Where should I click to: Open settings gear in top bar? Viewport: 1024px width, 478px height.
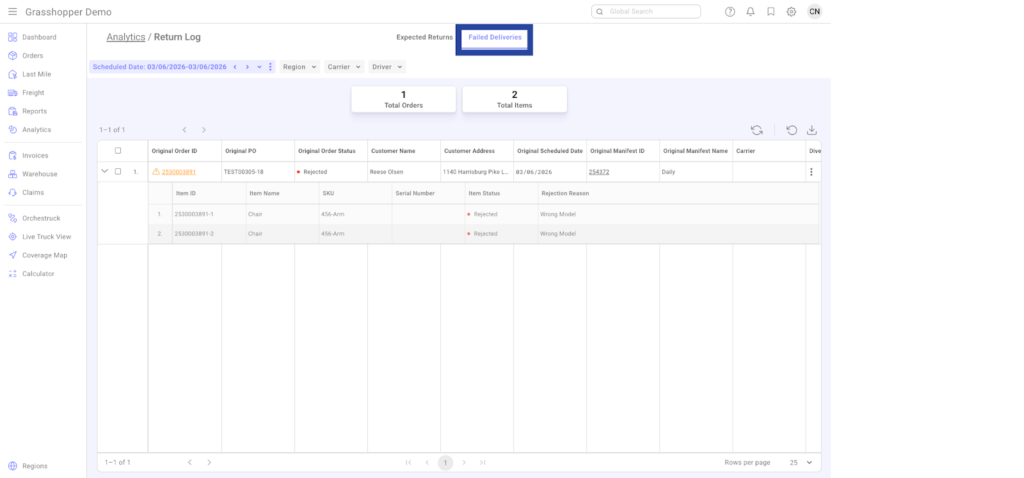point(791,12)
